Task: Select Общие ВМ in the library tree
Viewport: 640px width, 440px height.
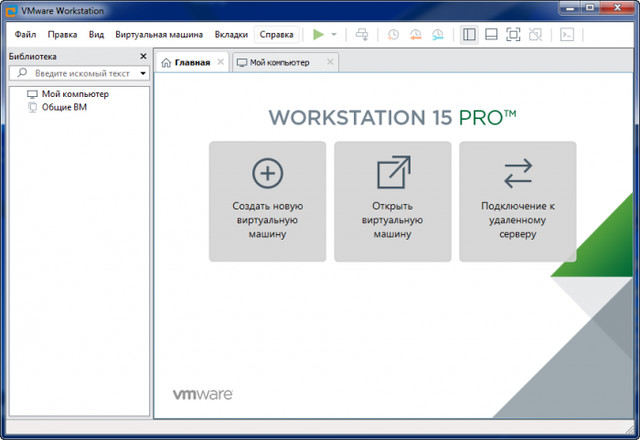Action: (x=64, y=107)
